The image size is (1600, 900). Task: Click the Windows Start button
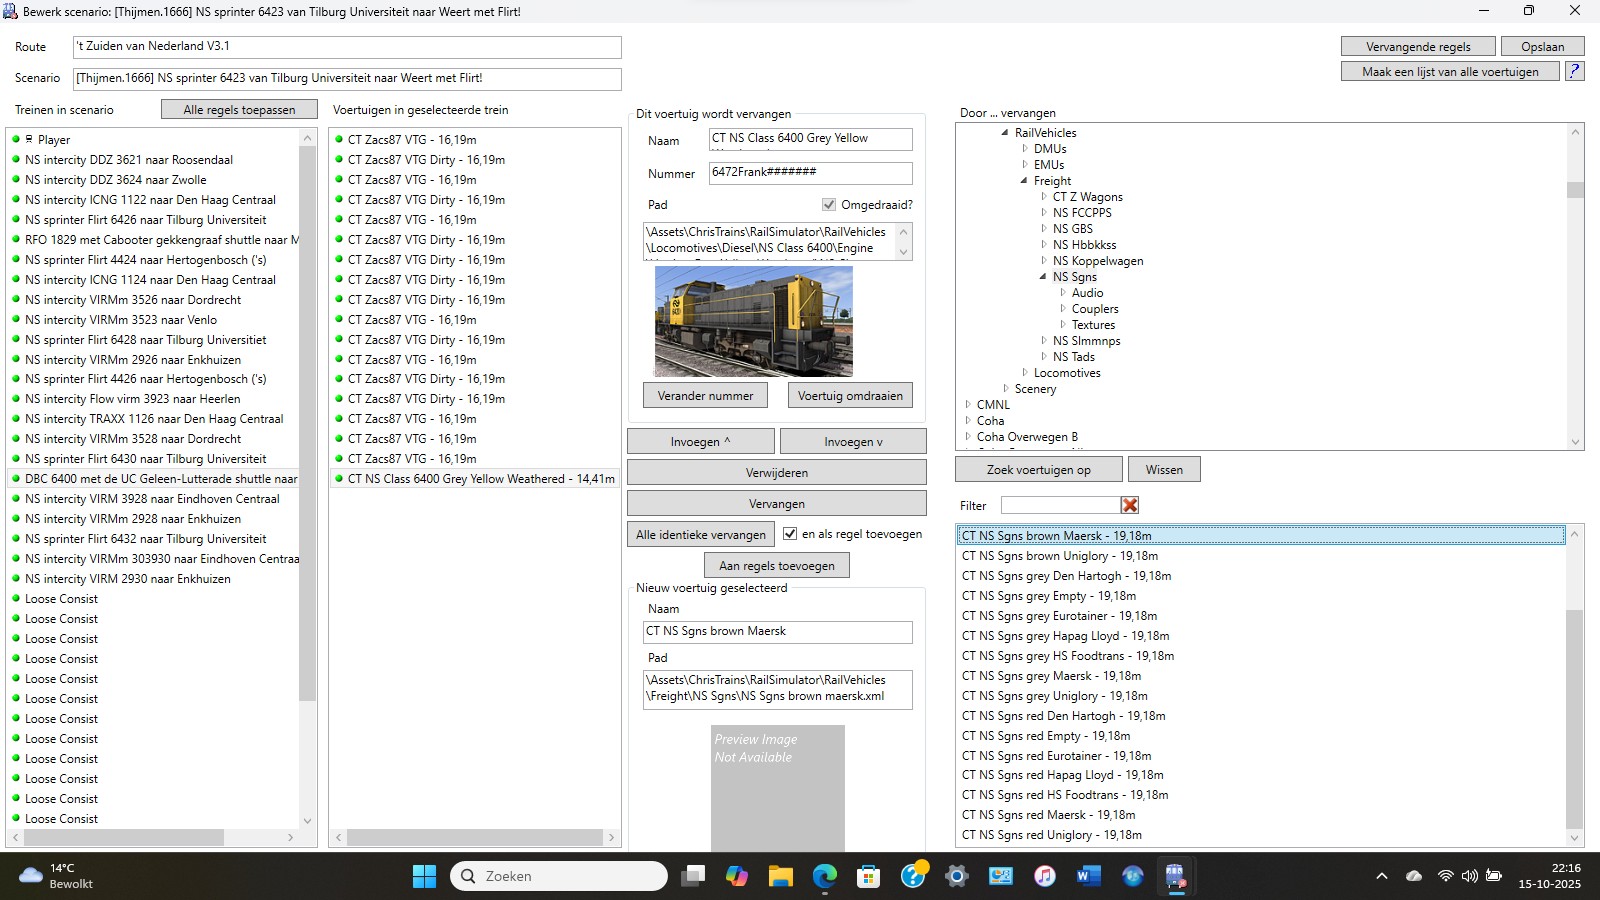coord(424,877)
